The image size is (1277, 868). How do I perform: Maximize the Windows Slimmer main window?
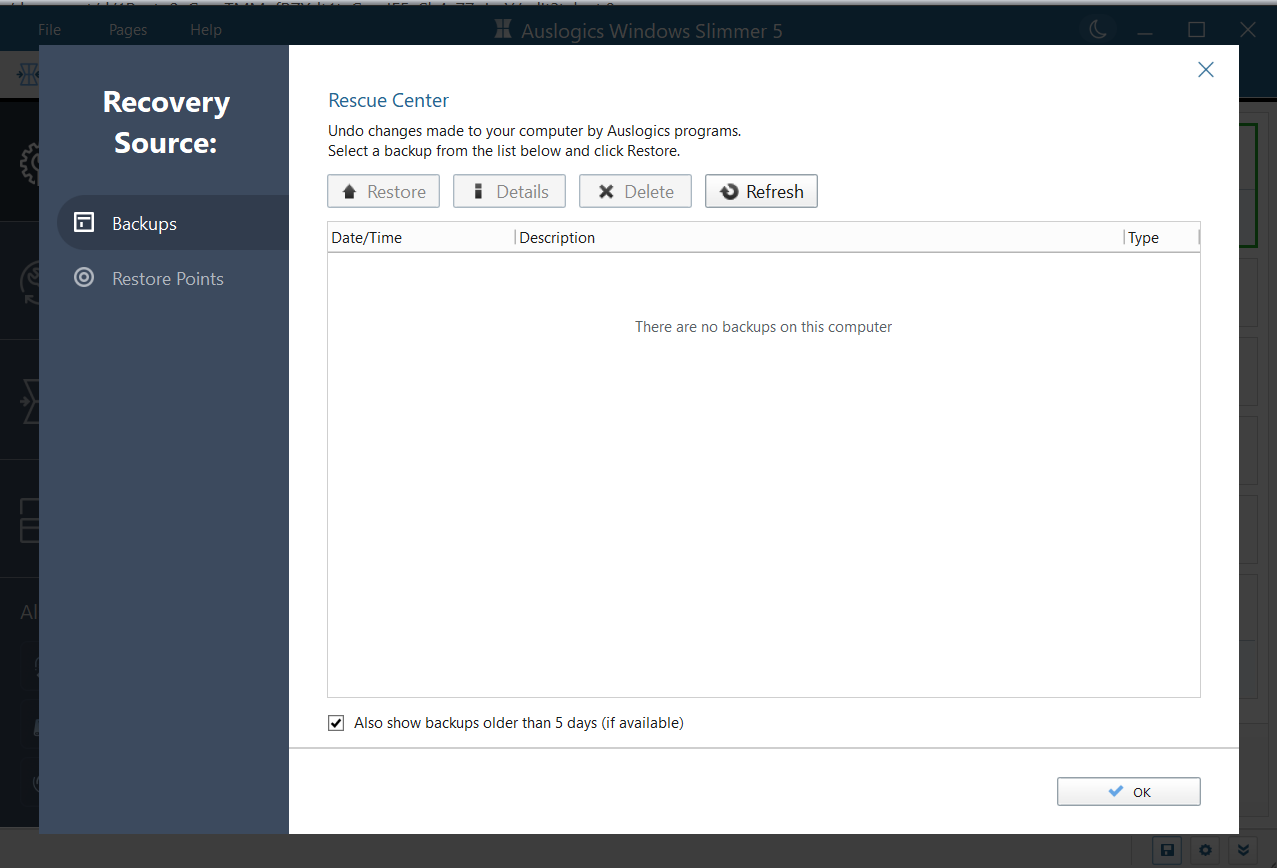(x=1197, y=30)
